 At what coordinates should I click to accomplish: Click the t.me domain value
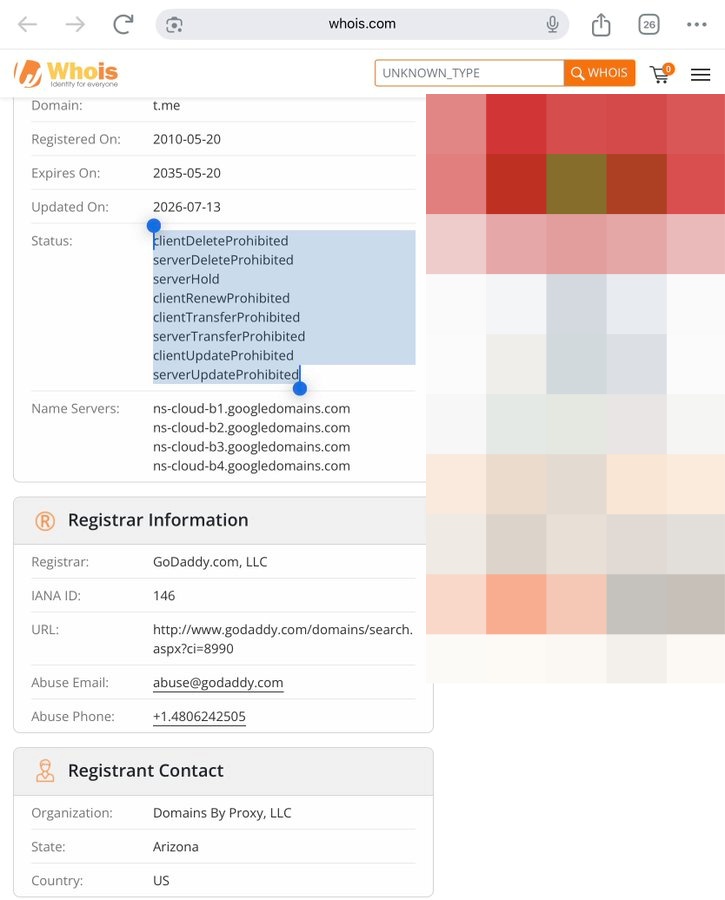(166, 106)
